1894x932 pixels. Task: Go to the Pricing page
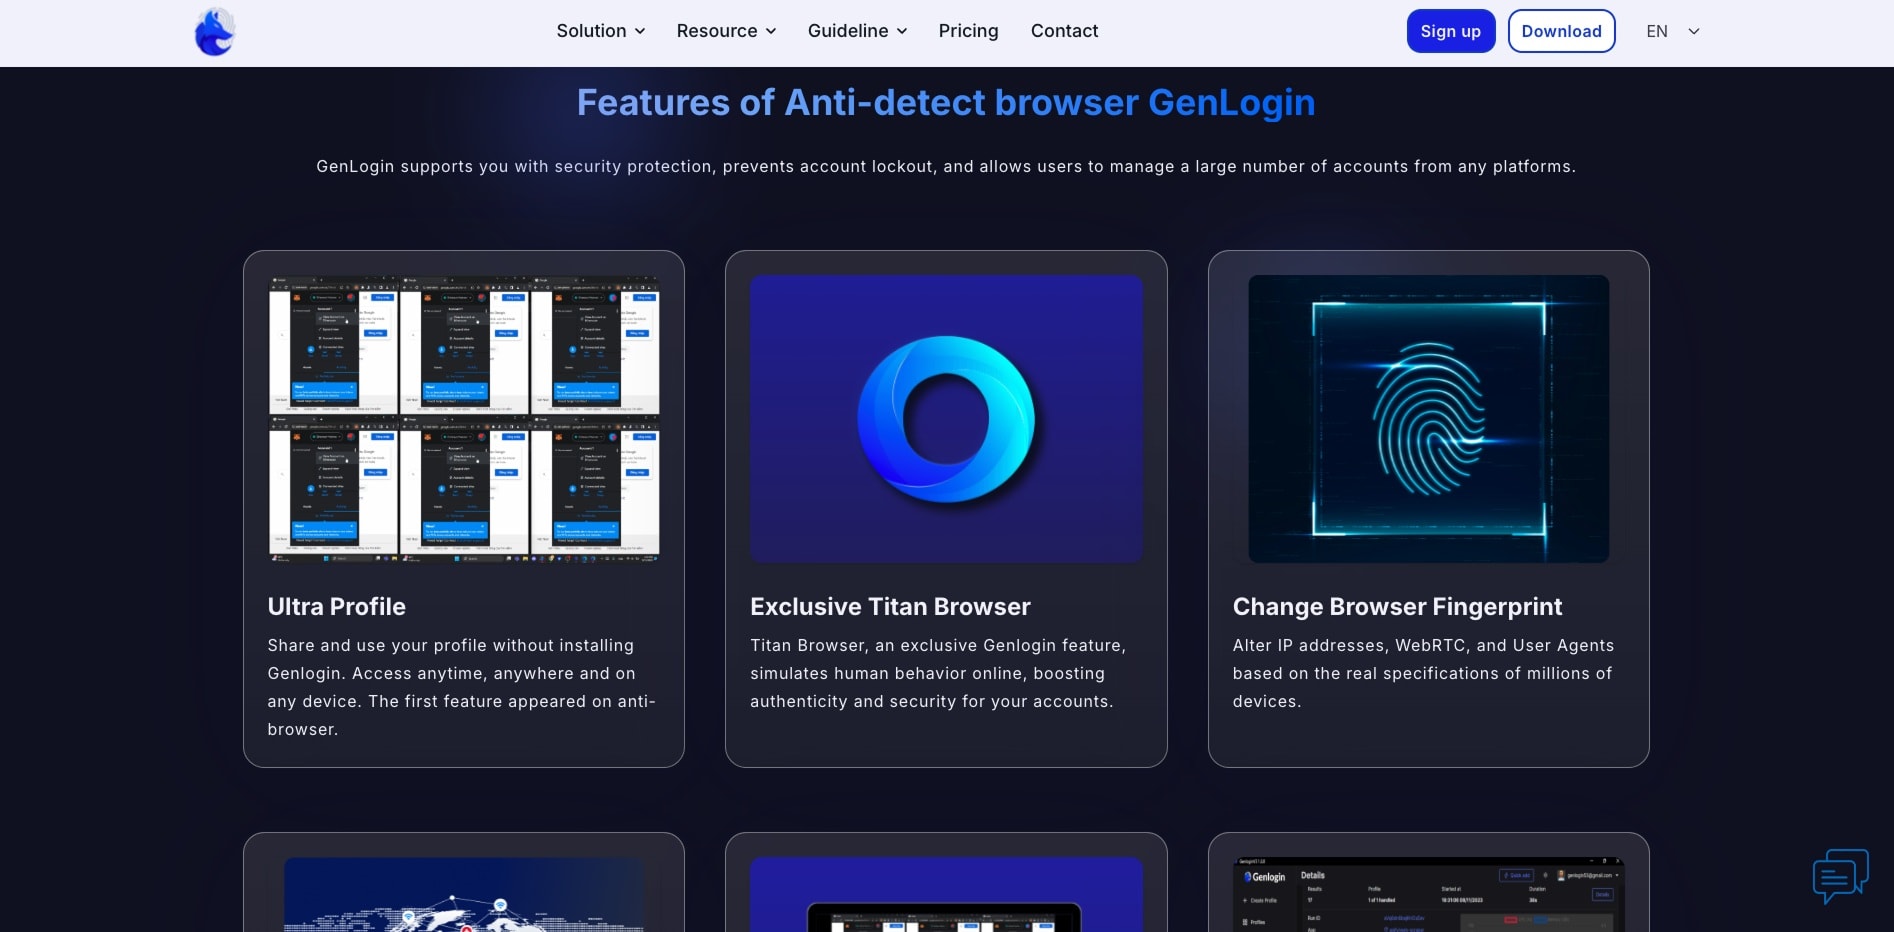coord(968,31)
